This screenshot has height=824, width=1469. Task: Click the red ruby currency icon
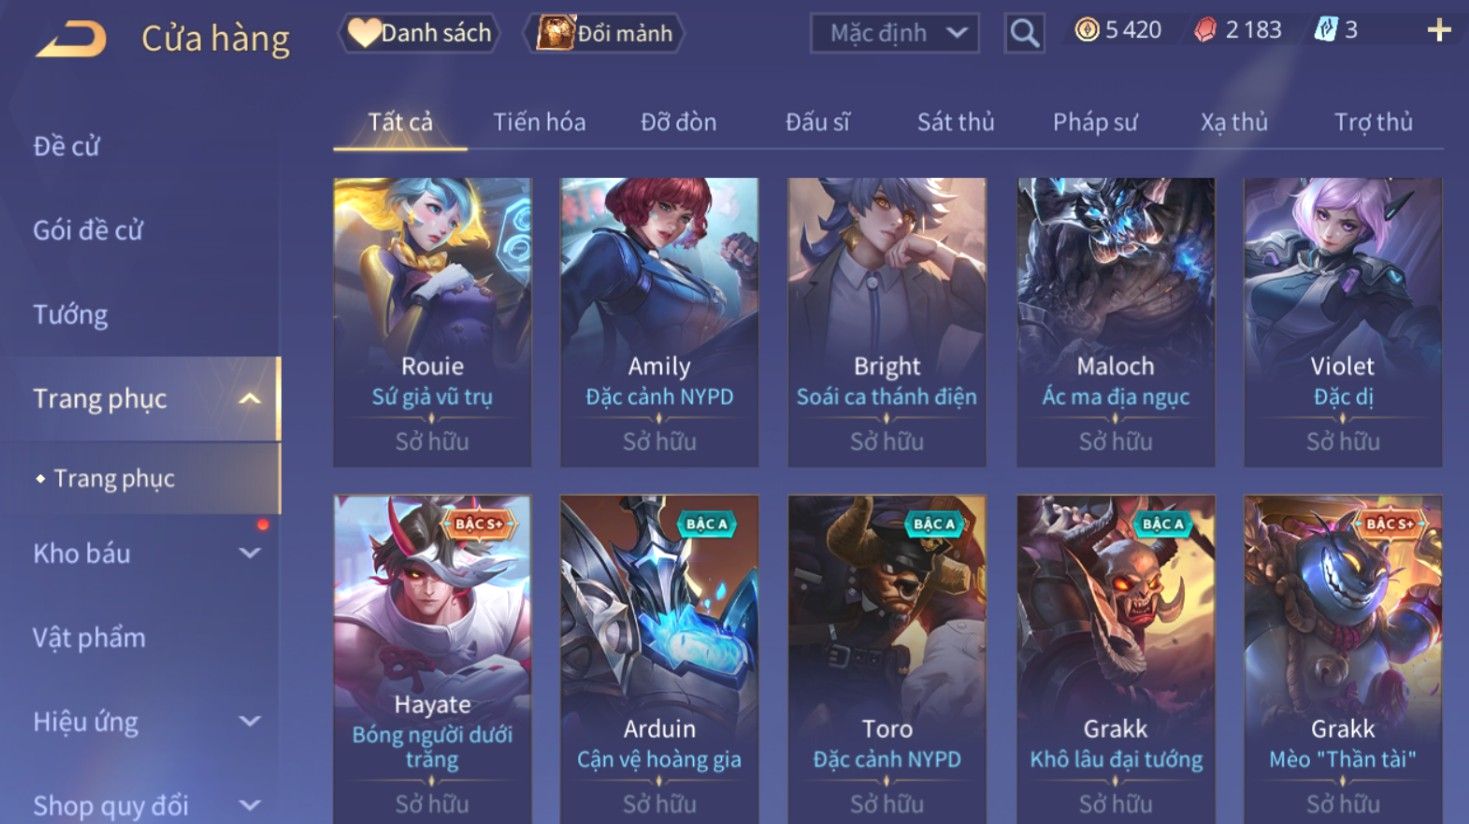click(x=1205, y=31)
